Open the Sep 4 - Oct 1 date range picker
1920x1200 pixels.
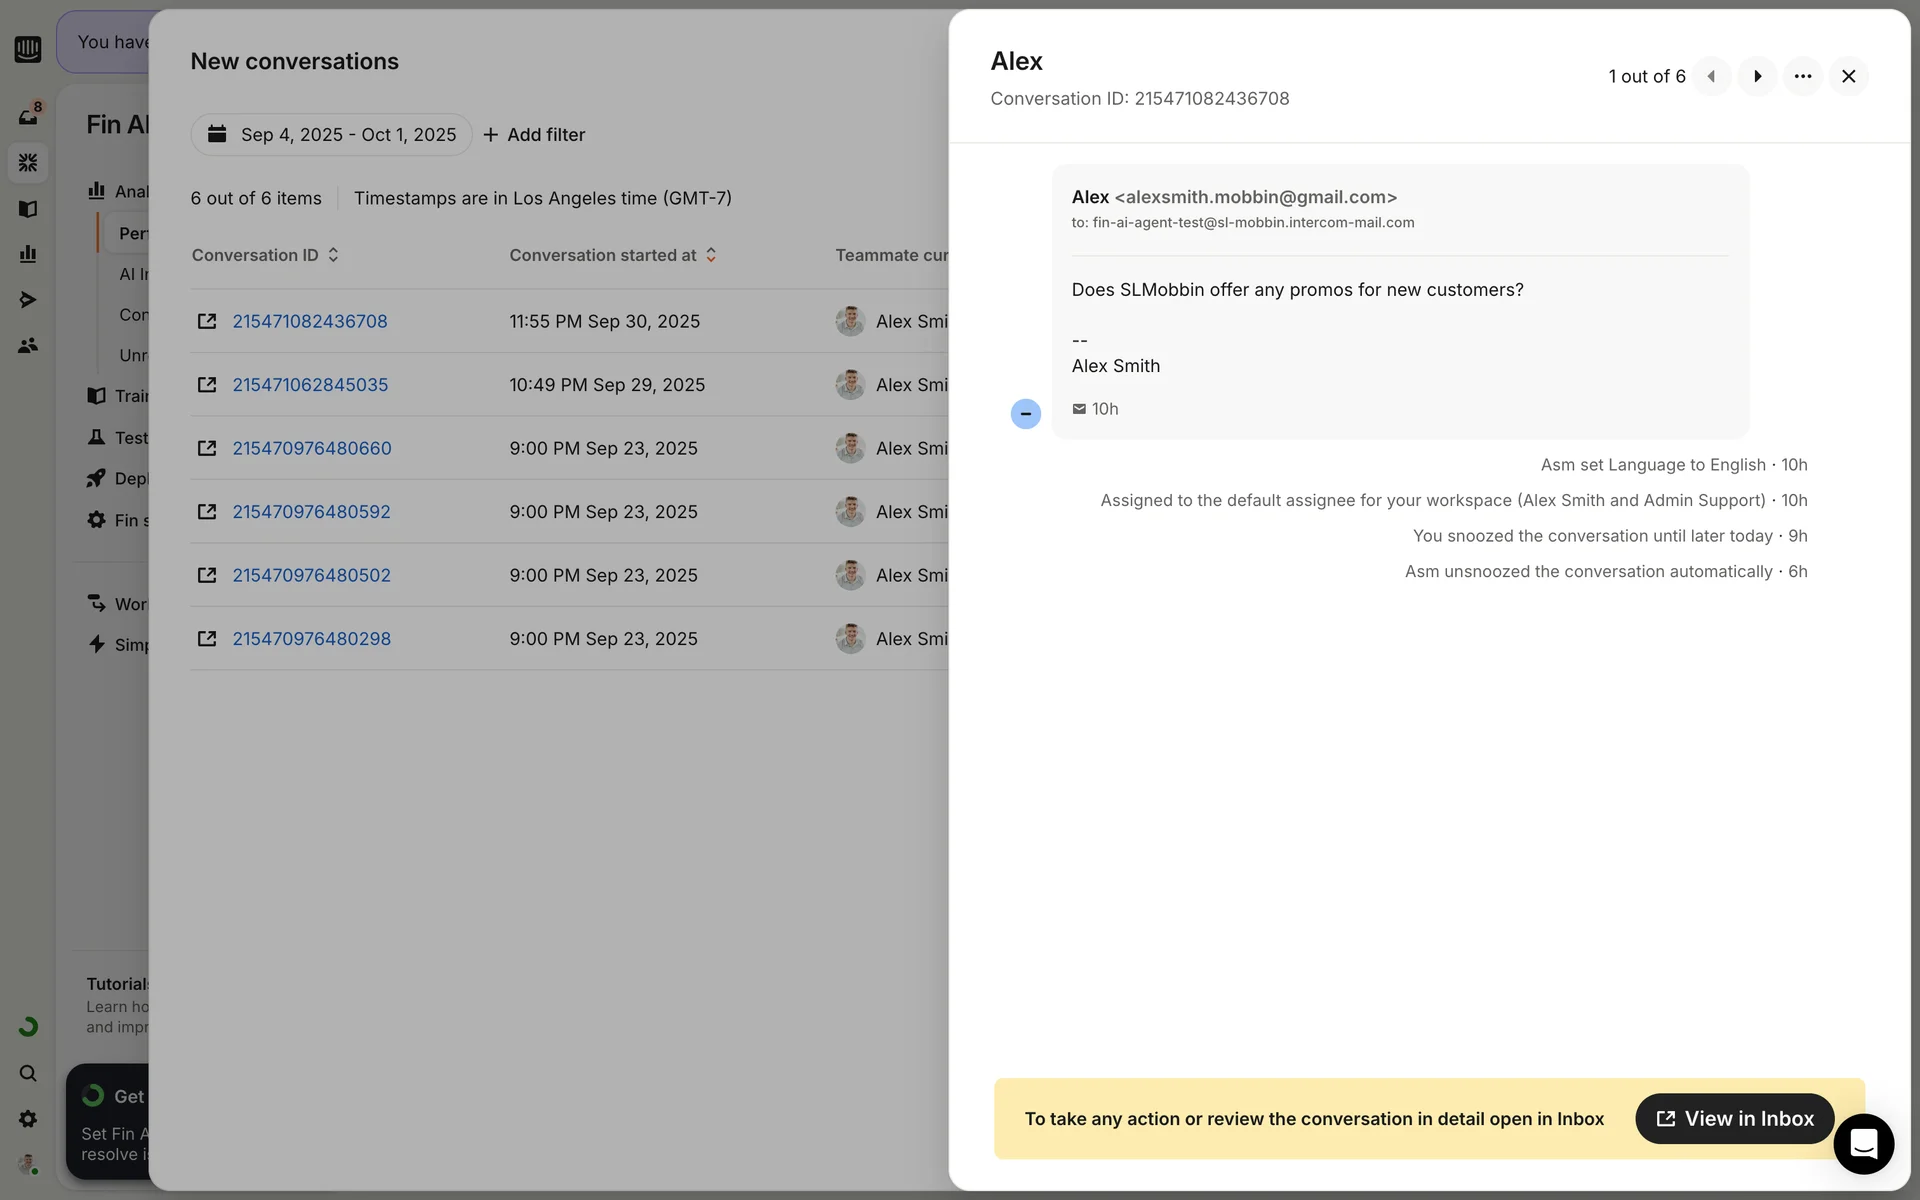pyautogui.click(x=332, y=135)
